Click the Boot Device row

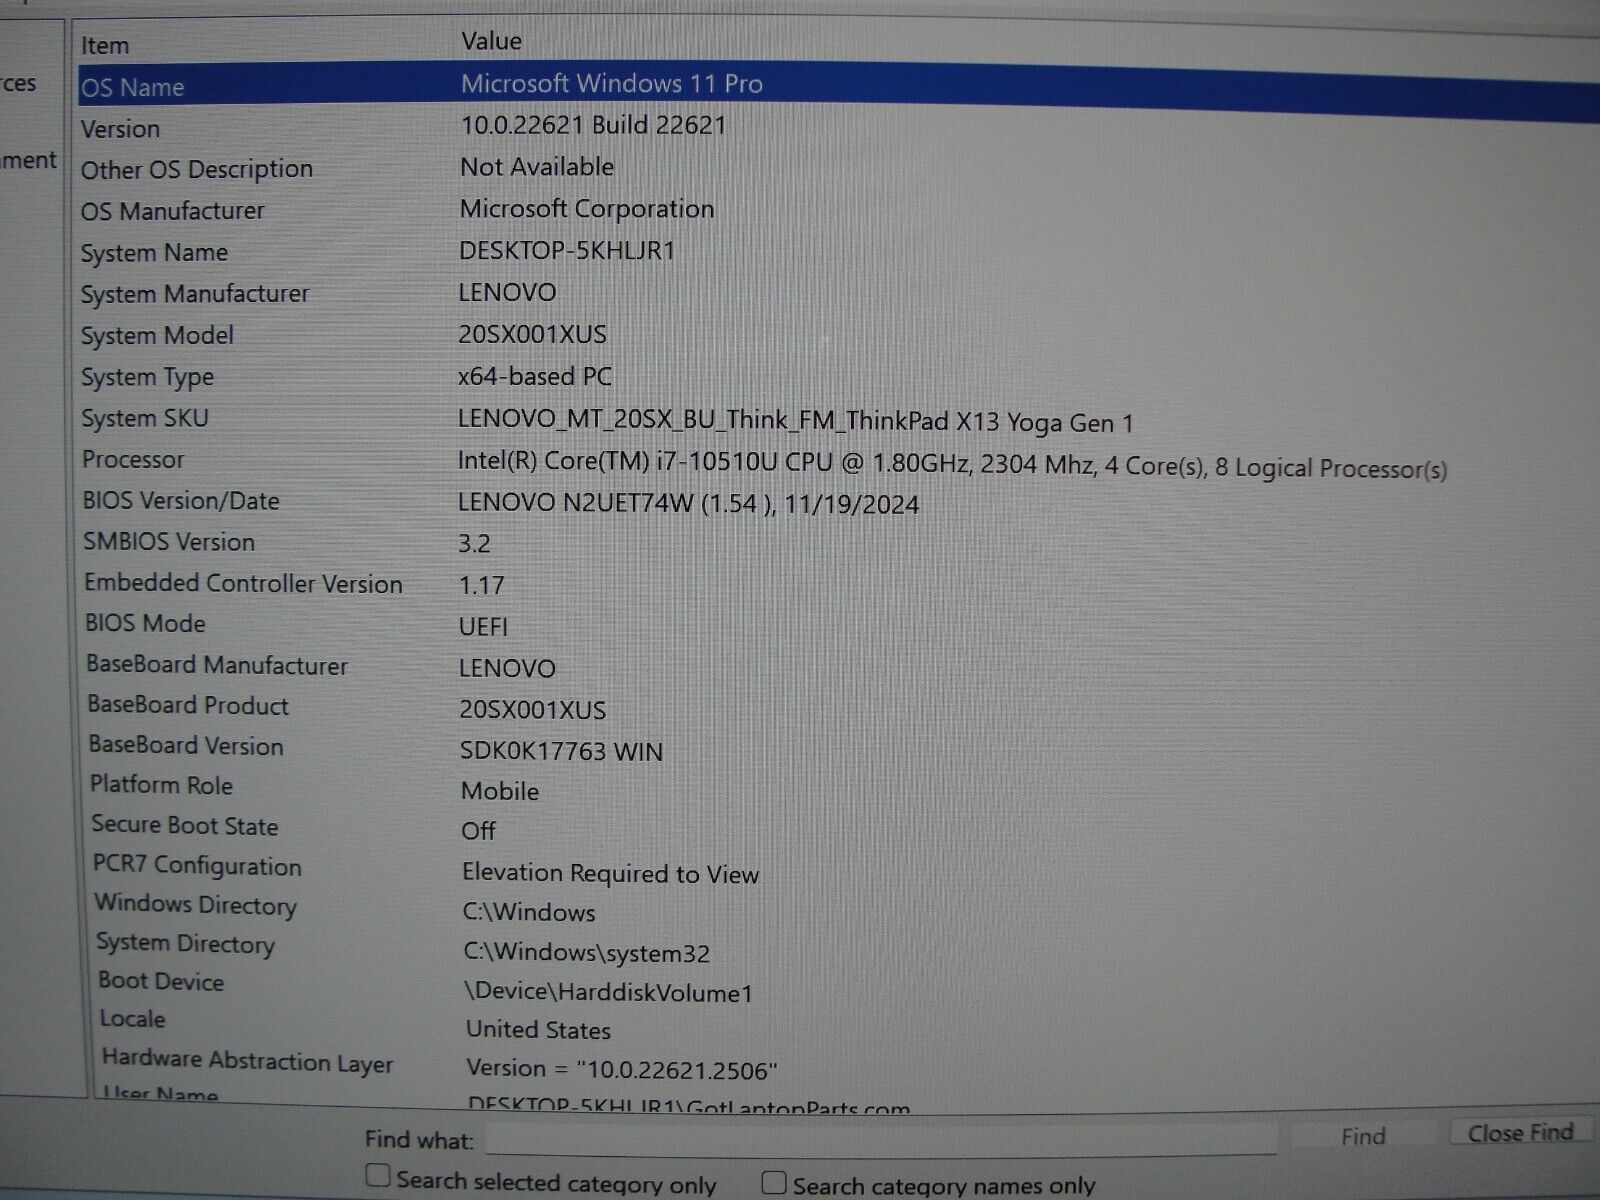[x=161, y=981]
